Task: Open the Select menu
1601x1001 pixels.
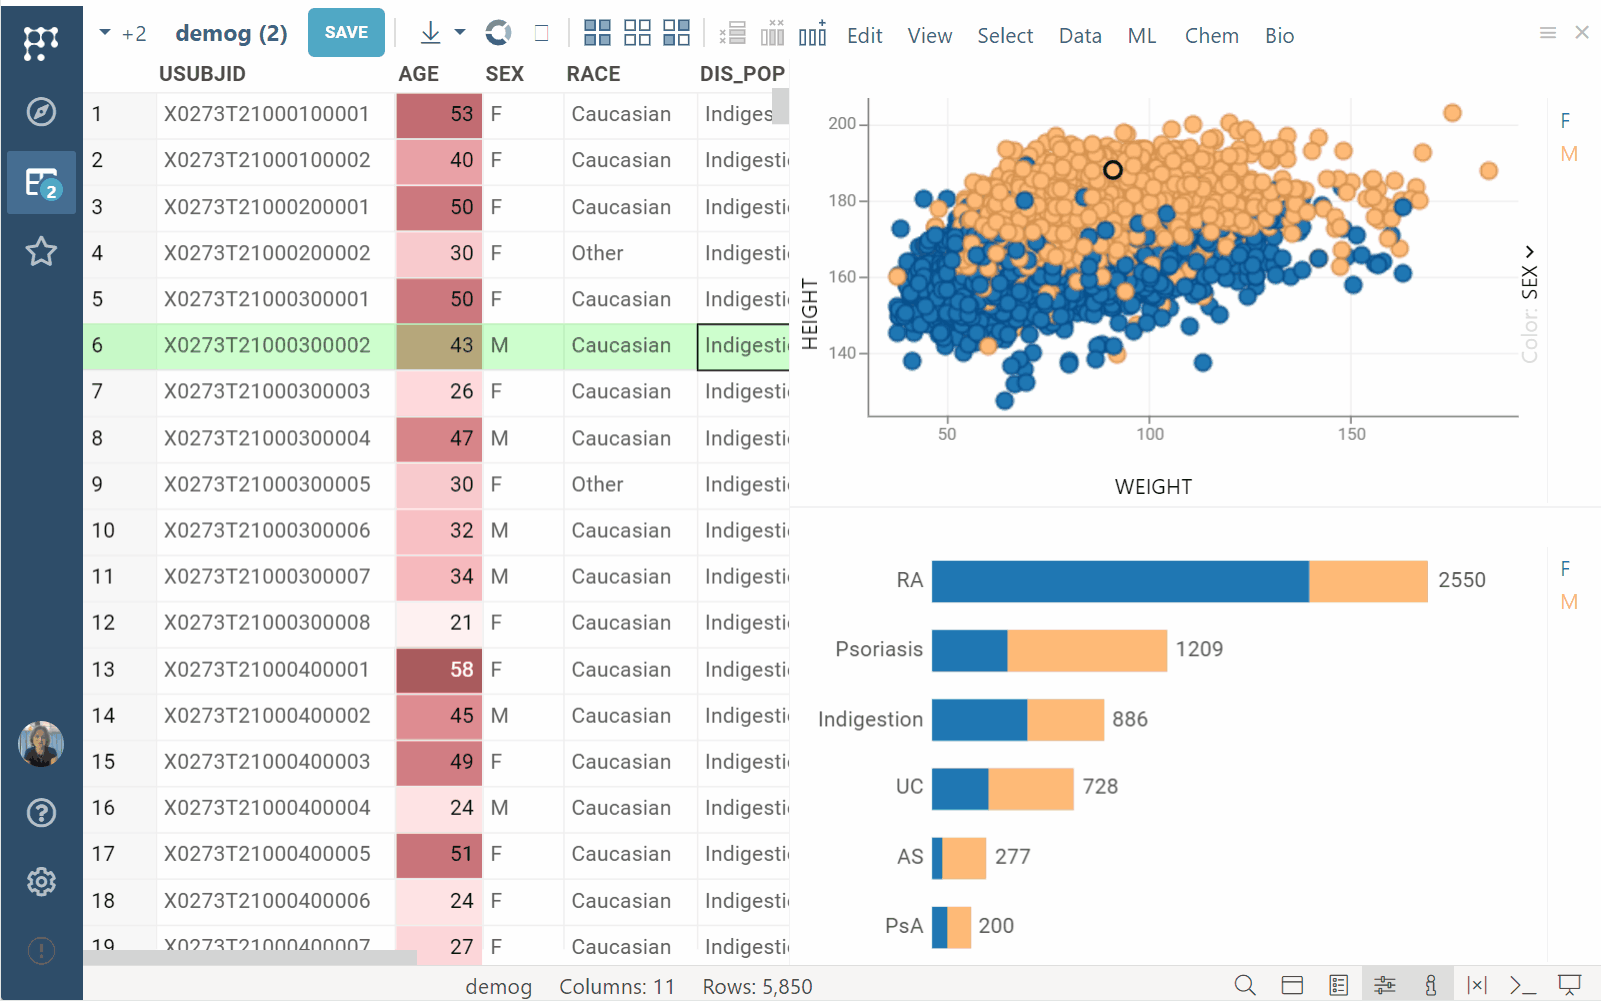Action: 1004,36
